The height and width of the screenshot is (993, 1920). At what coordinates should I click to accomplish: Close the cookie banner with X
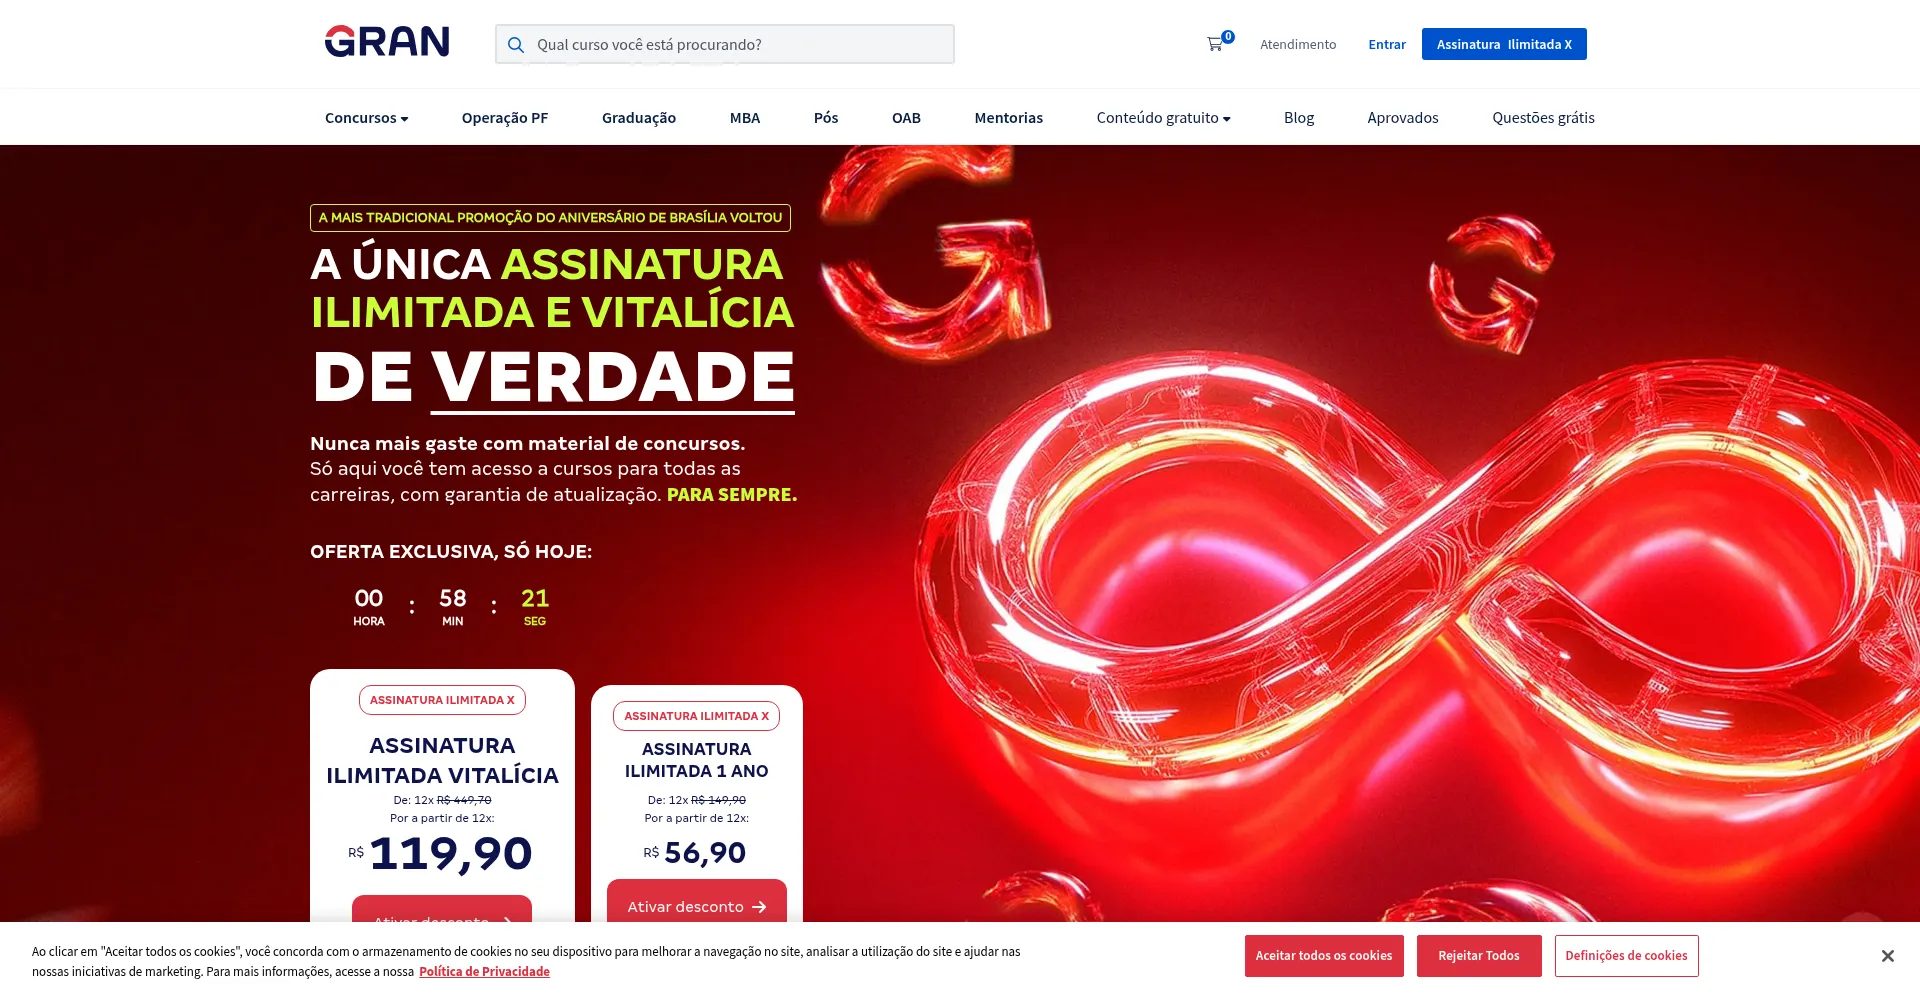click(x=1887, y=956)
